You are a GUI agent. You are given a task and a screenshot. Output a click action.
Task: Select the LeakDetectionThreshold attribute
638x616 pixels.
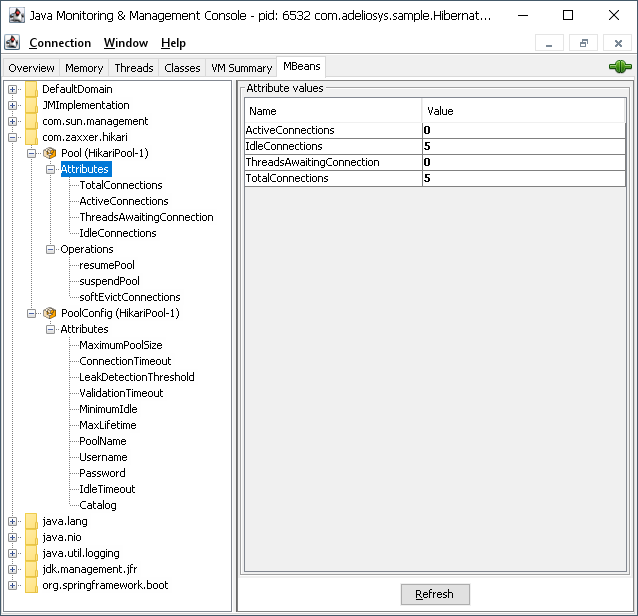[x=137, y=377]
